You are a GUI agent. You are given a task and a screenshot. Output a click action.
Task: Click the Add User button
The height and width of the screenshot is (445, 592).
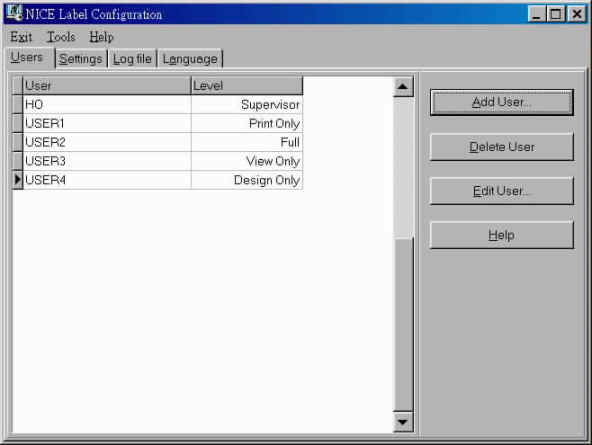(501, 102)
